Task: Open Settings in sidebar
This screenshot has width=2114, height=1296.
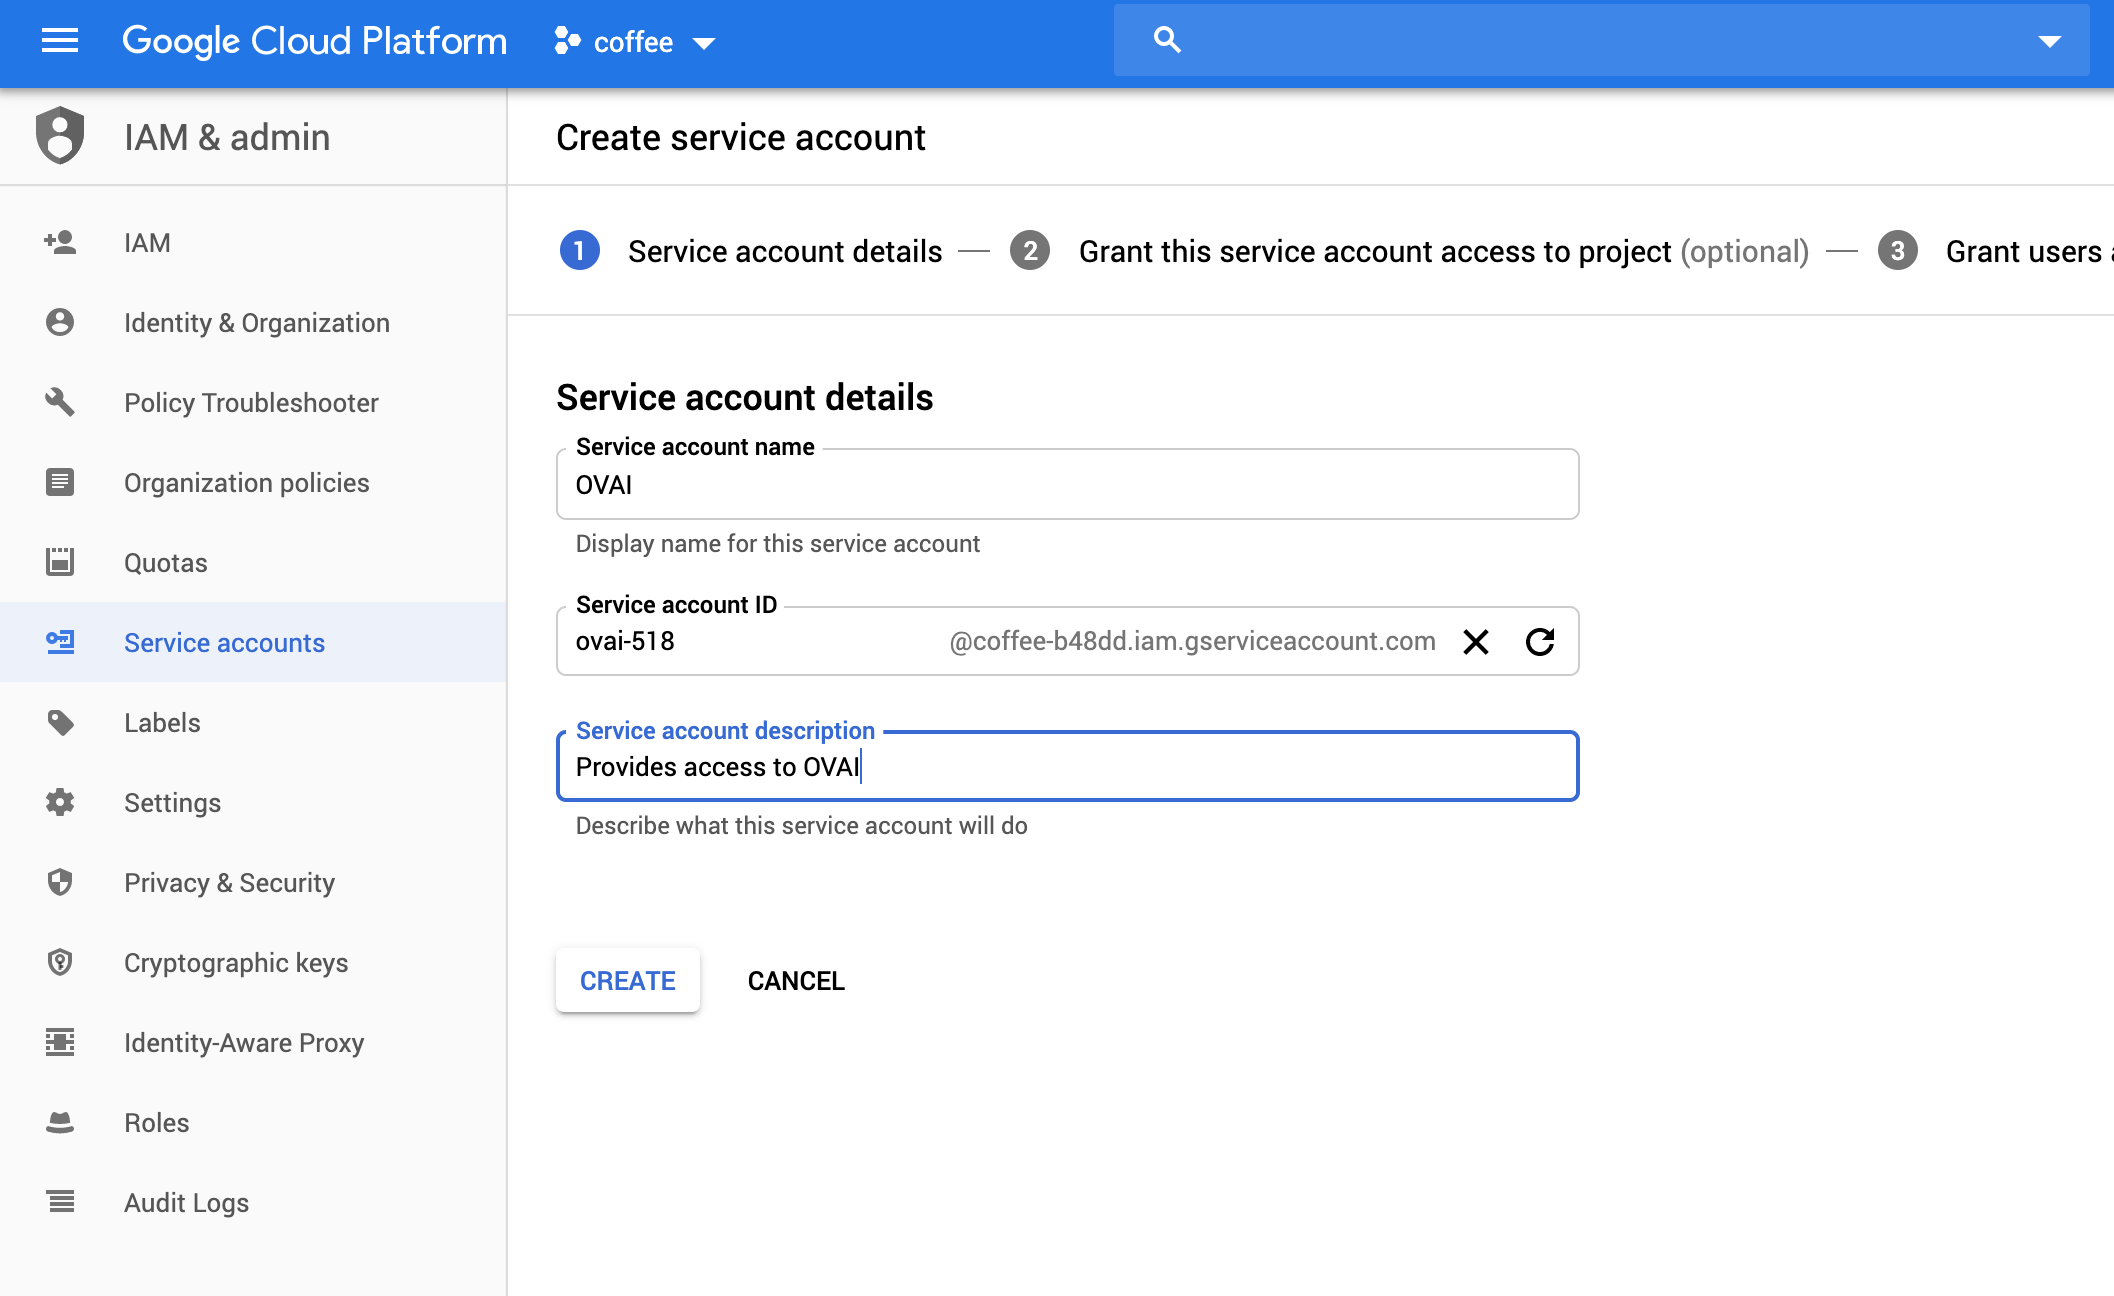Action: pos(253,802)
